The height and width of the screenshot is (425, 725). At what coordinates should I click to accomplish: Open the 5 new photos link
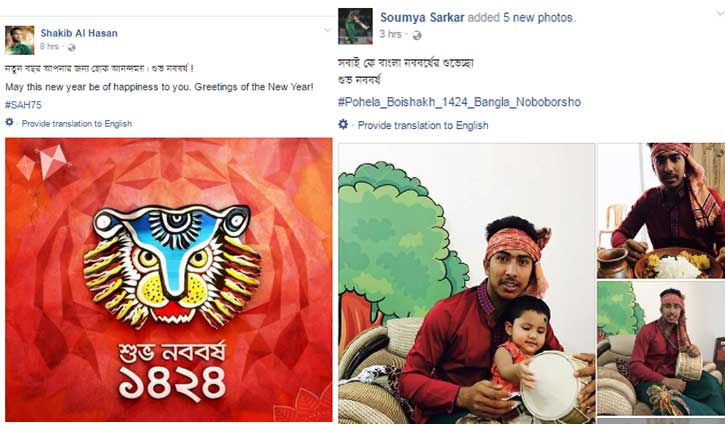coord(539,18)
